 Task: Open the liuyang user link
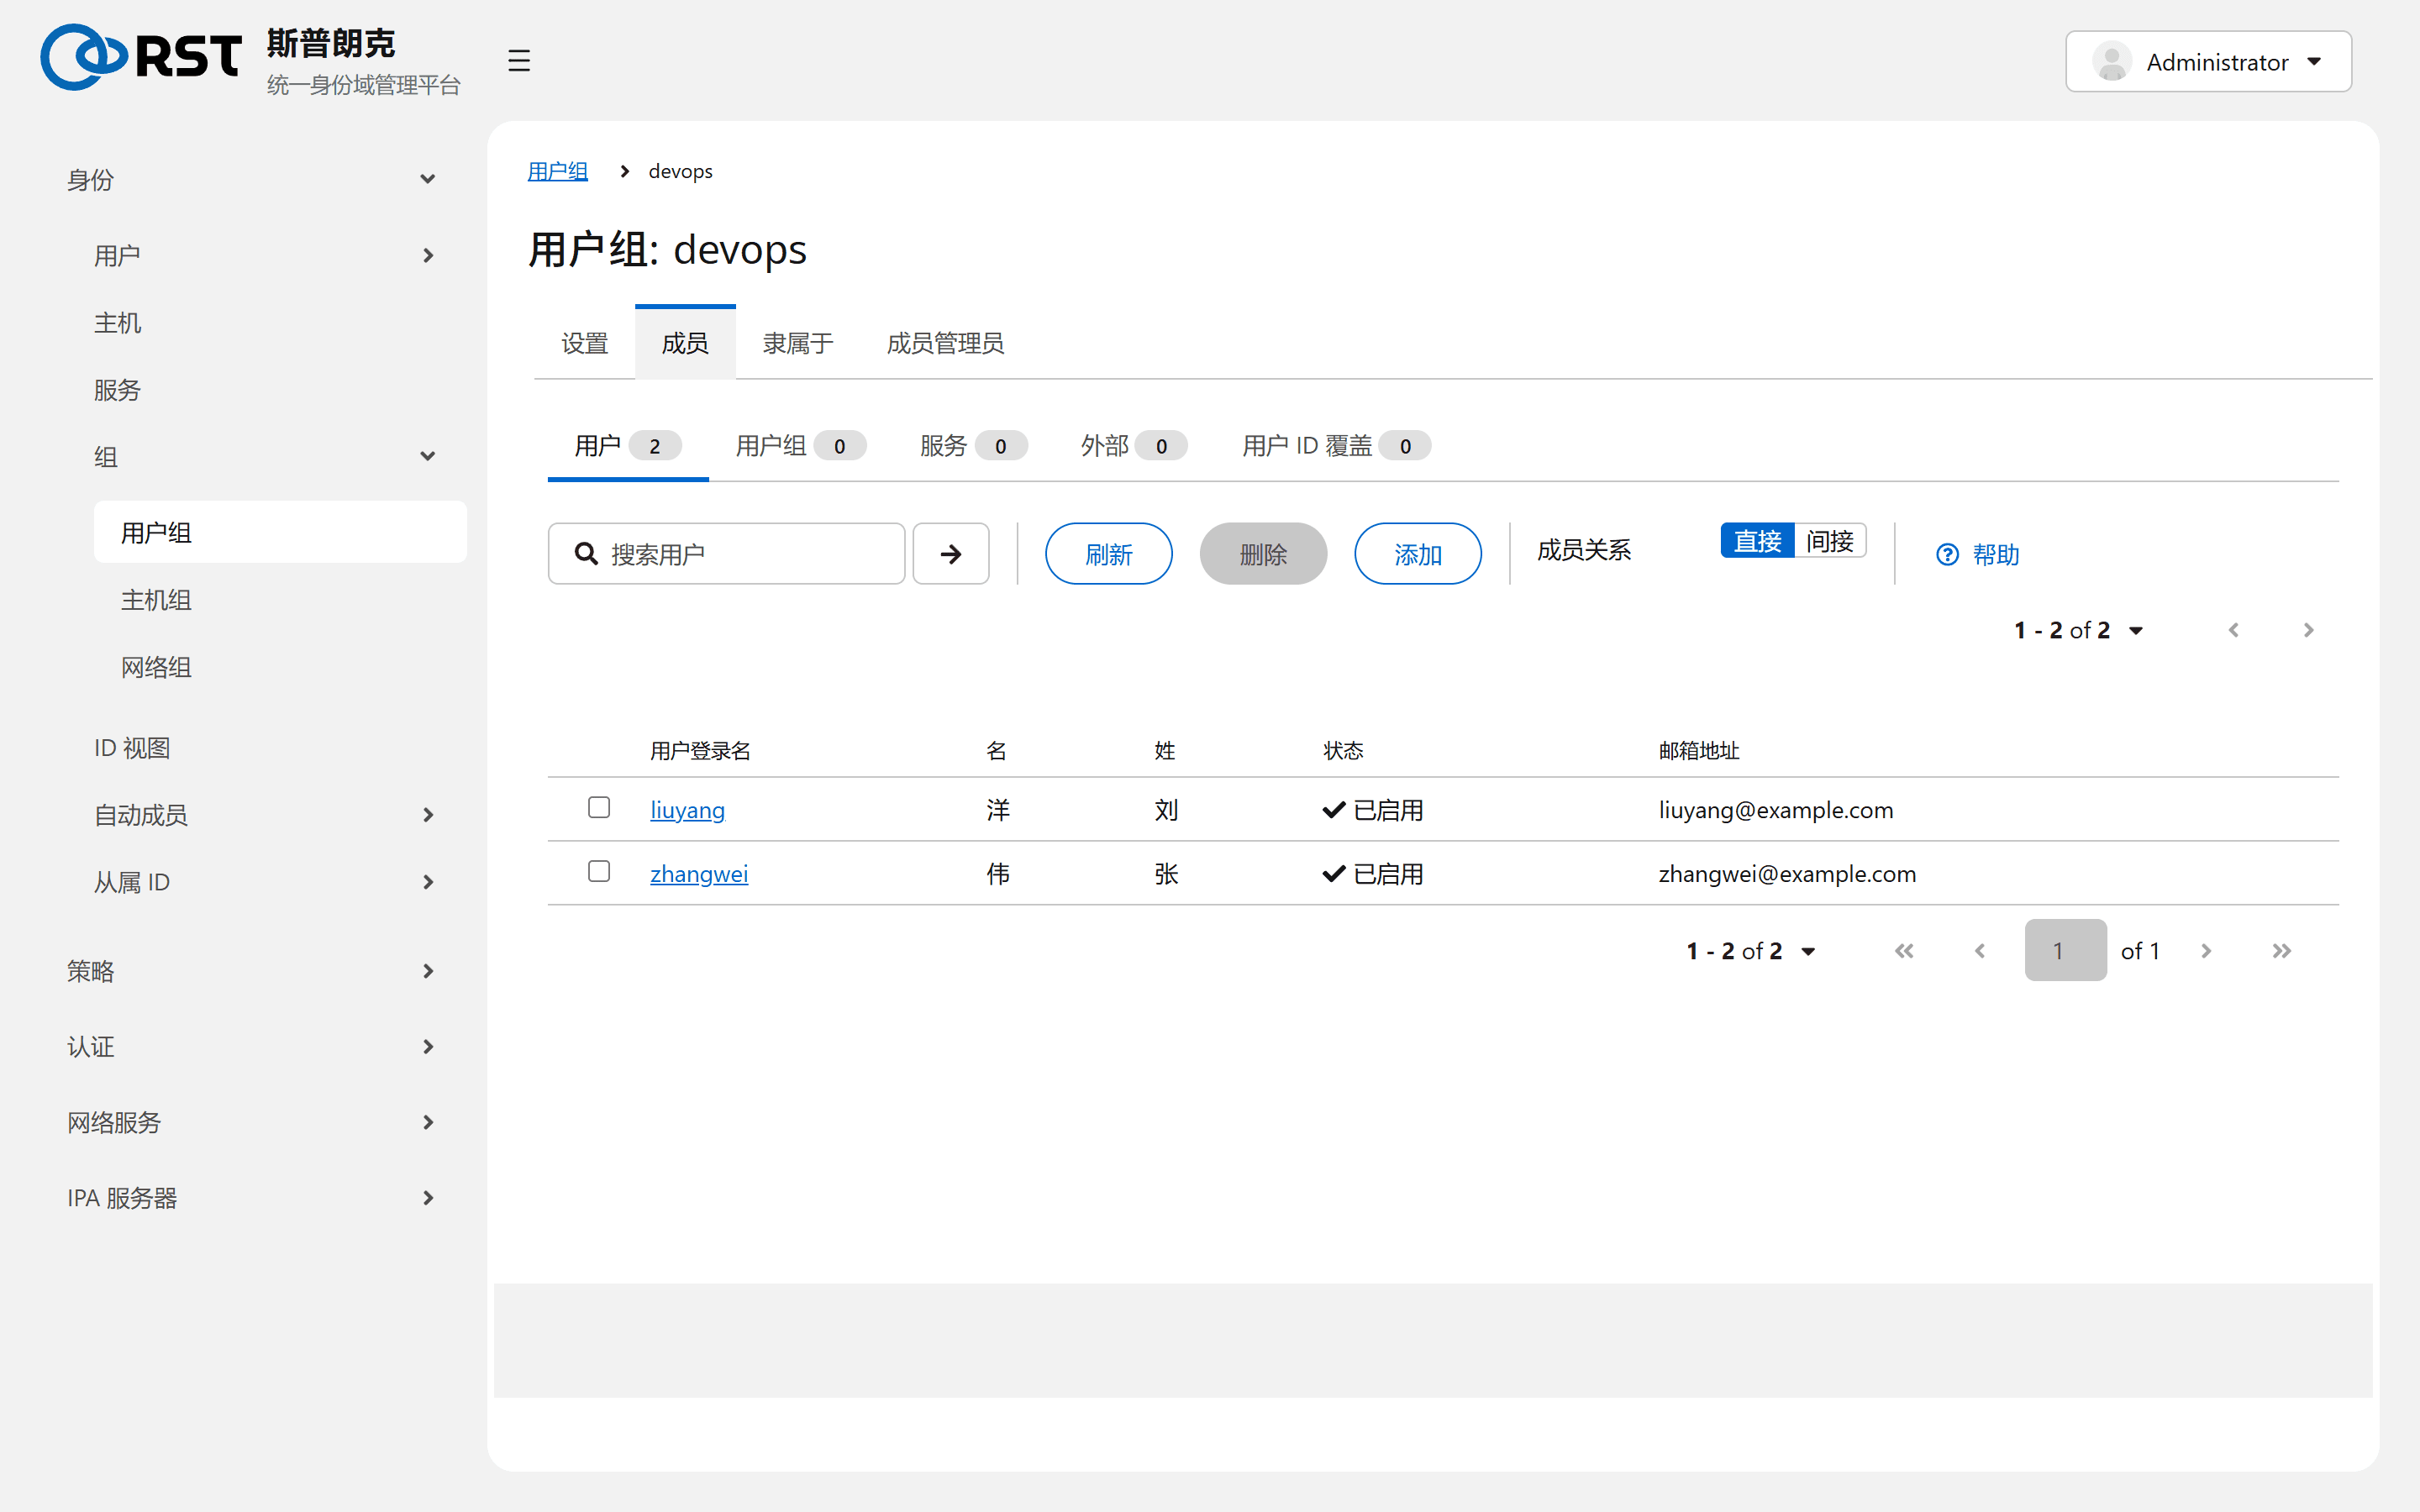[x=687, y=809]
